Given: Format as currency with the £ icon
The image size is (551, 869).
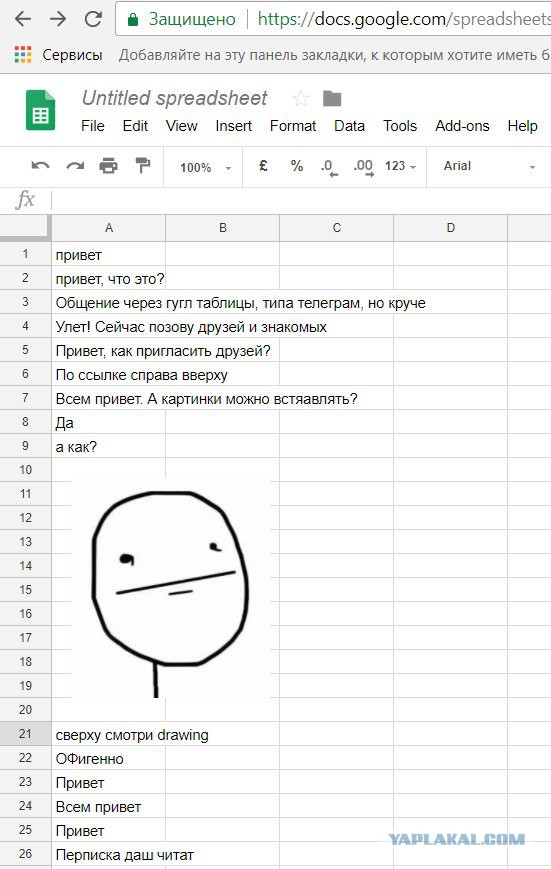Looking at the screenshot, I should [x=263, y=166].
